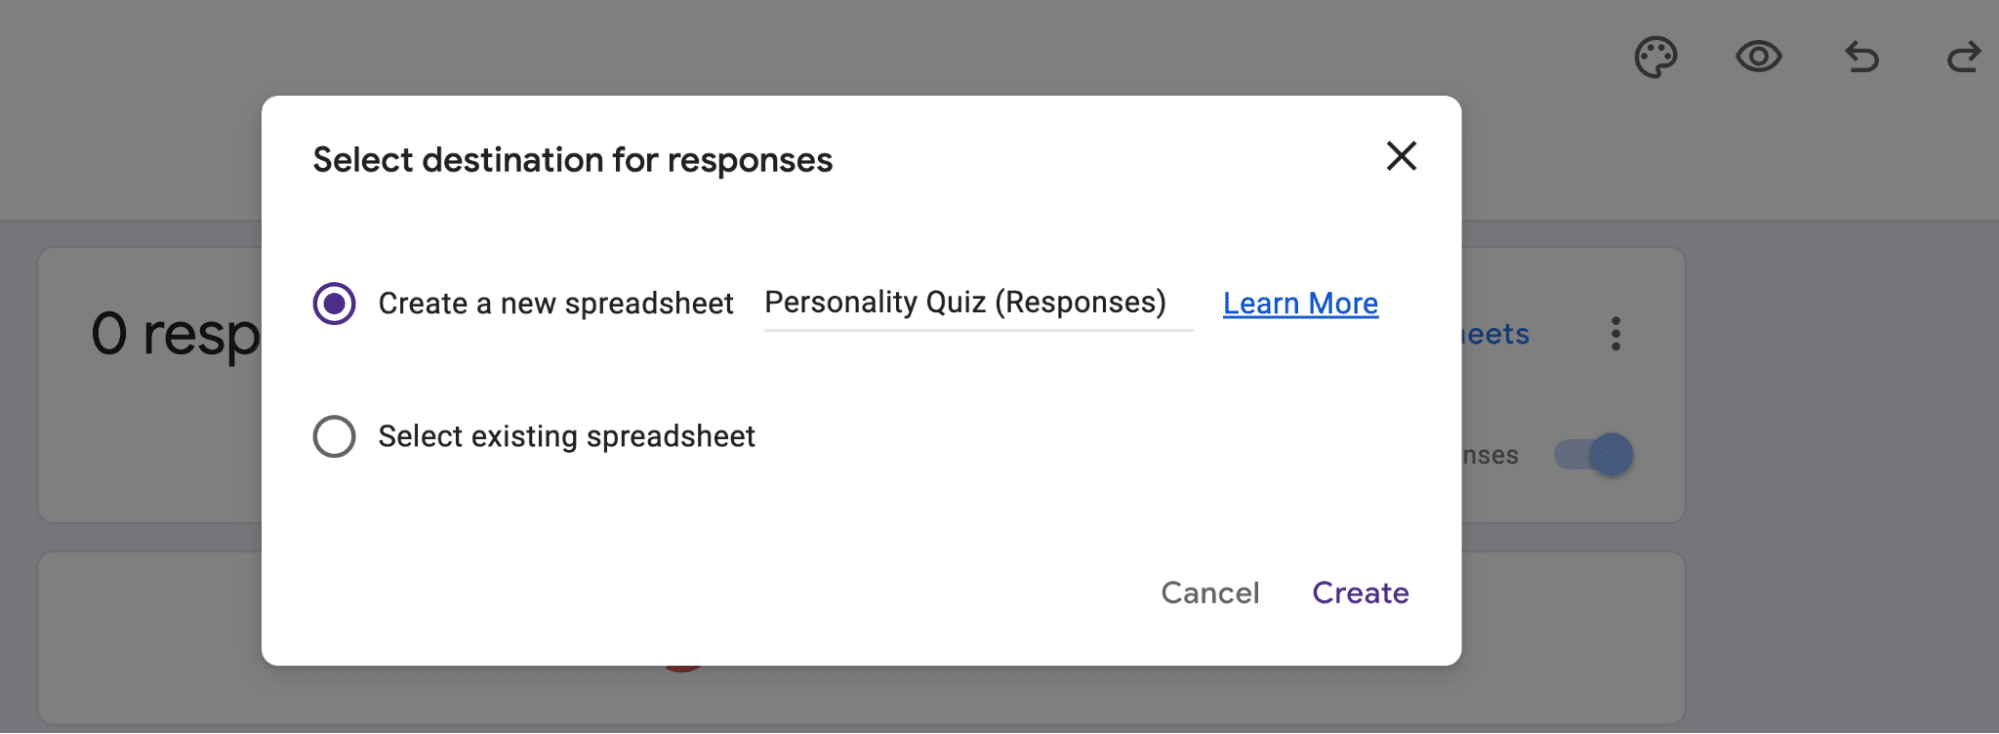The image size is (1999, 734).
Task: Undo the last change
Action: (x=1862, y=57)
